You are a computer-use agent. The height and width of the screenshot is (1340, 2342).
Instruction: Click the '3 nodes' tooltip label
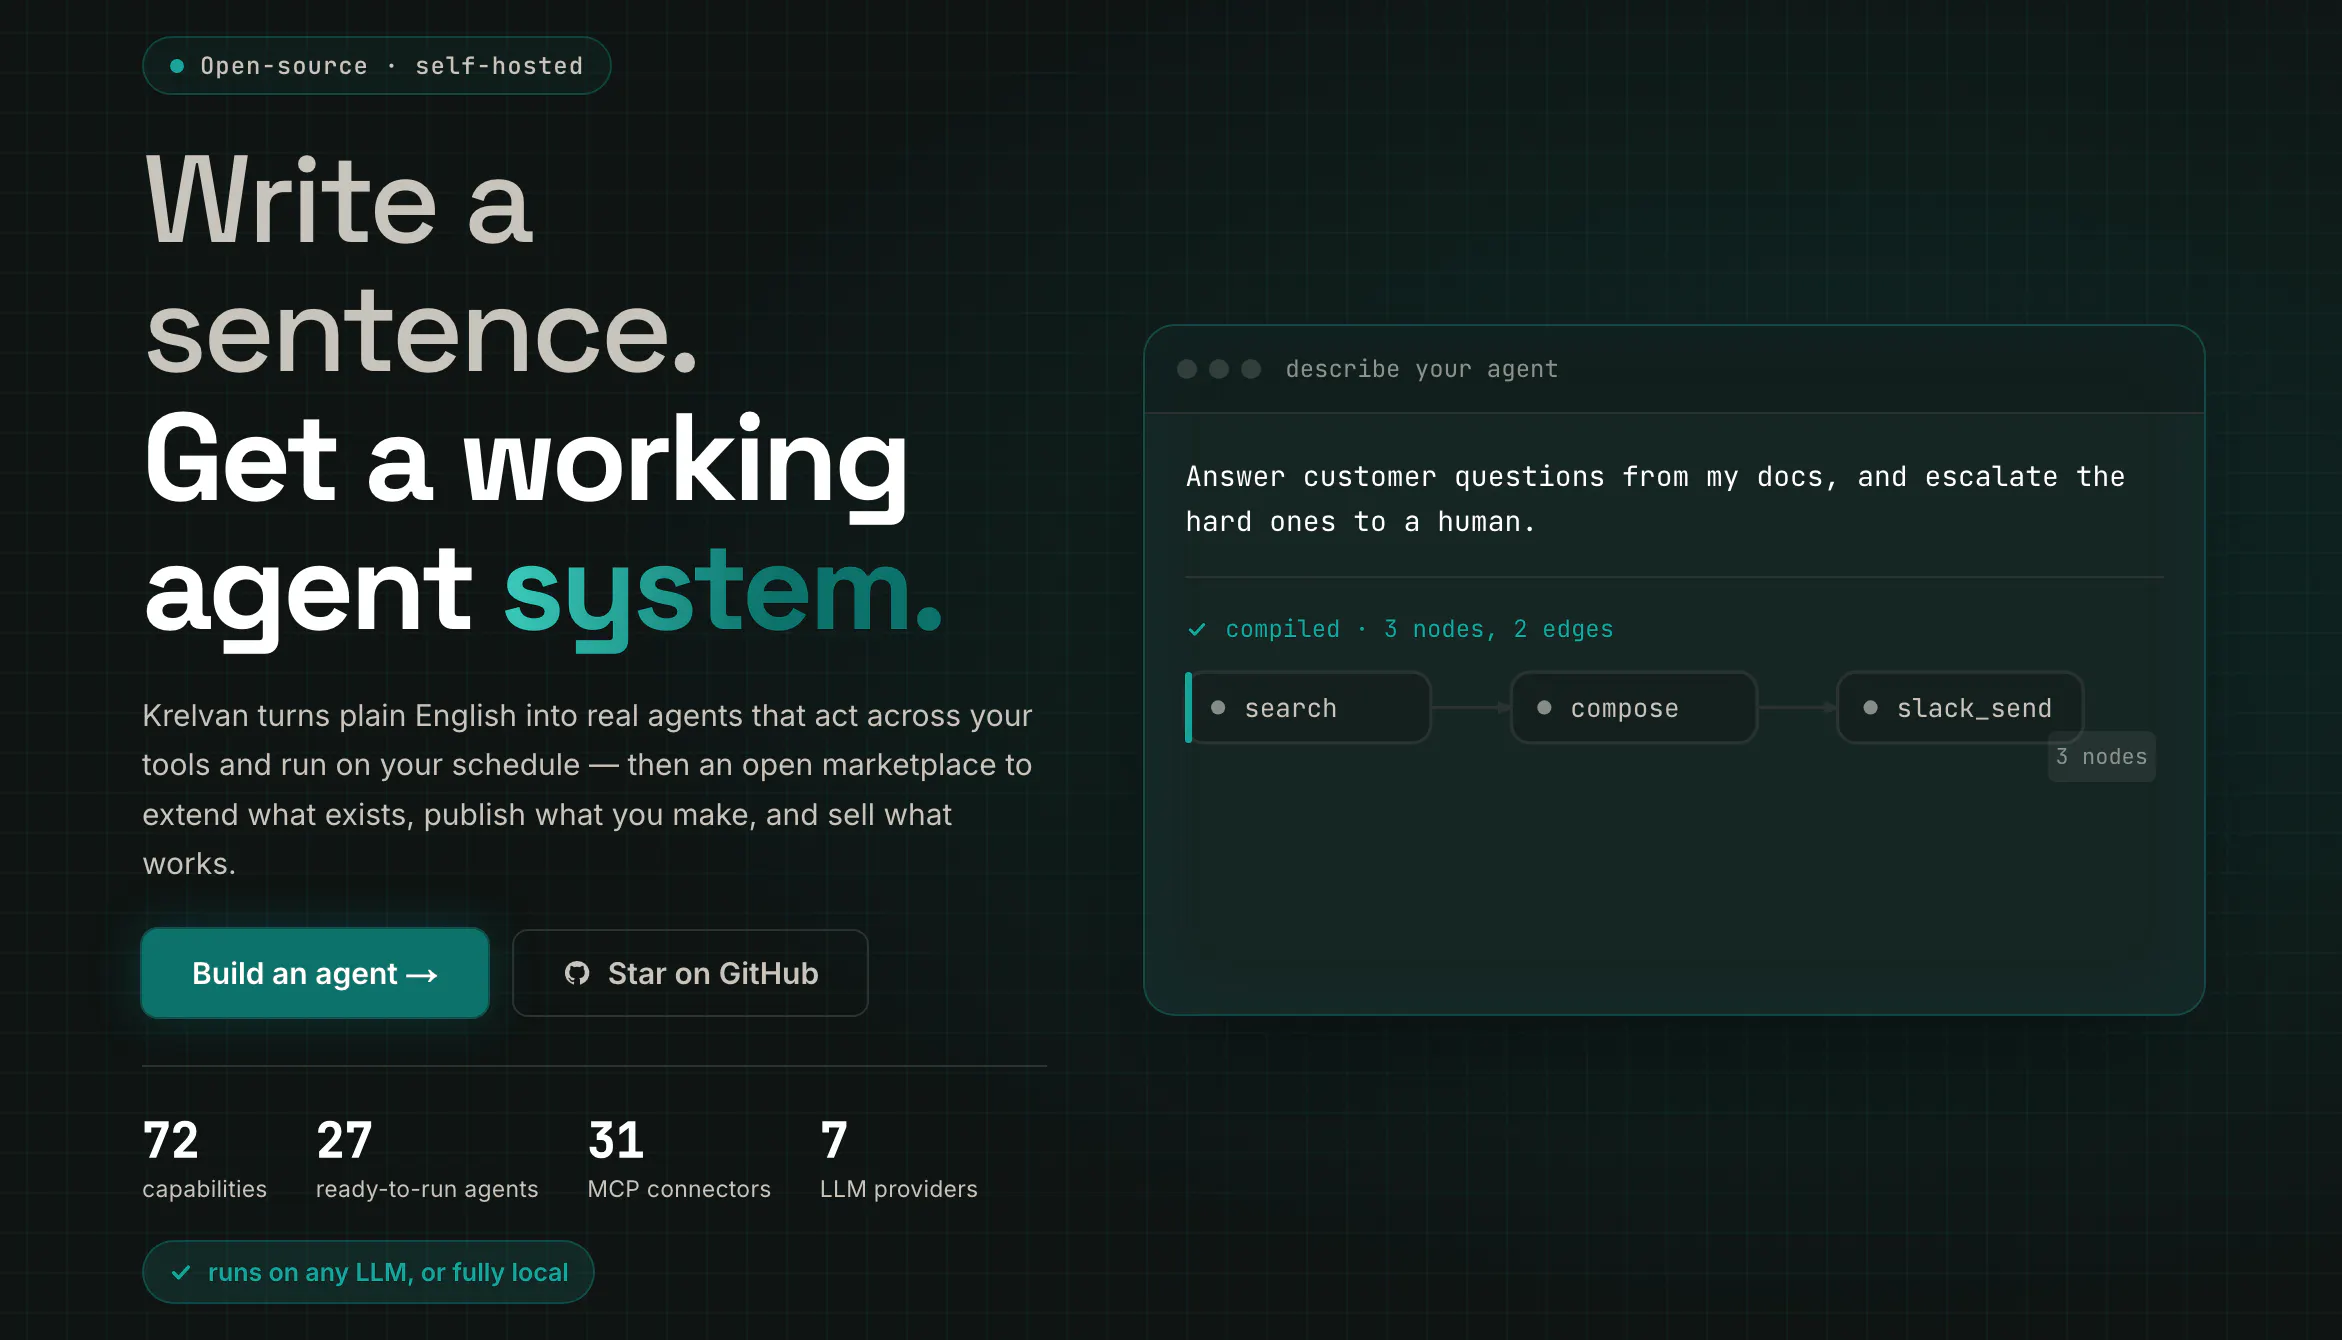tap(2102, 757)
